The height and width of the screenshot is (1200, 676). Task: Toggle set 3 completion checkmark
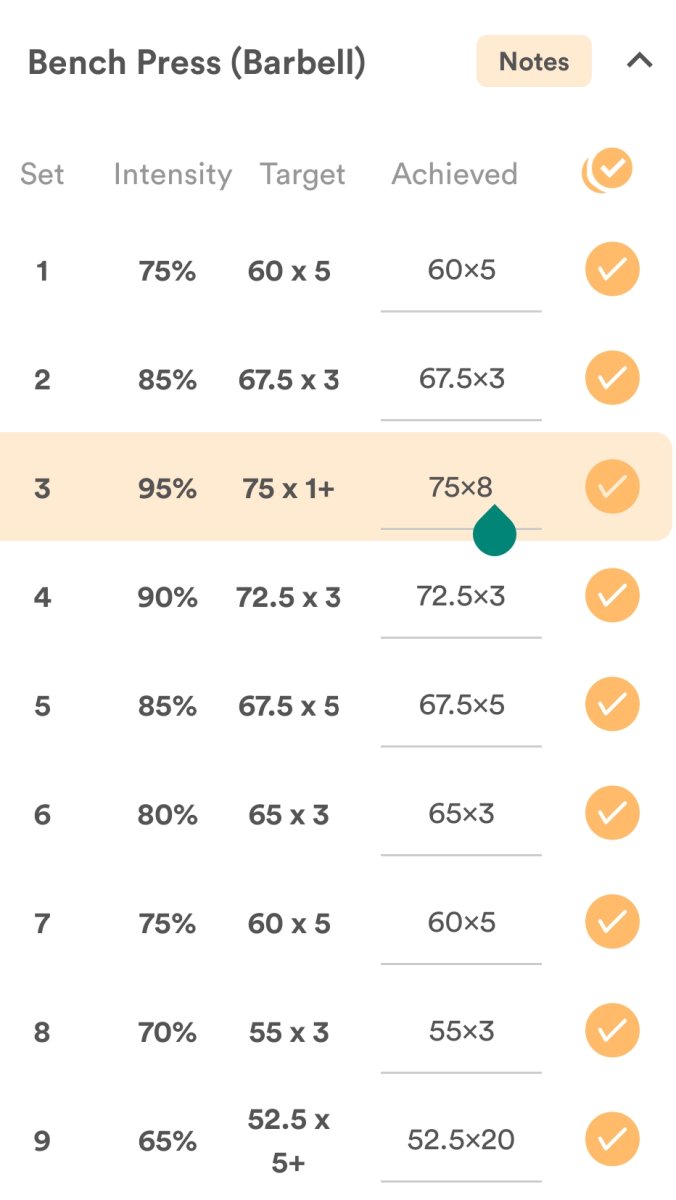click(612, 487)
